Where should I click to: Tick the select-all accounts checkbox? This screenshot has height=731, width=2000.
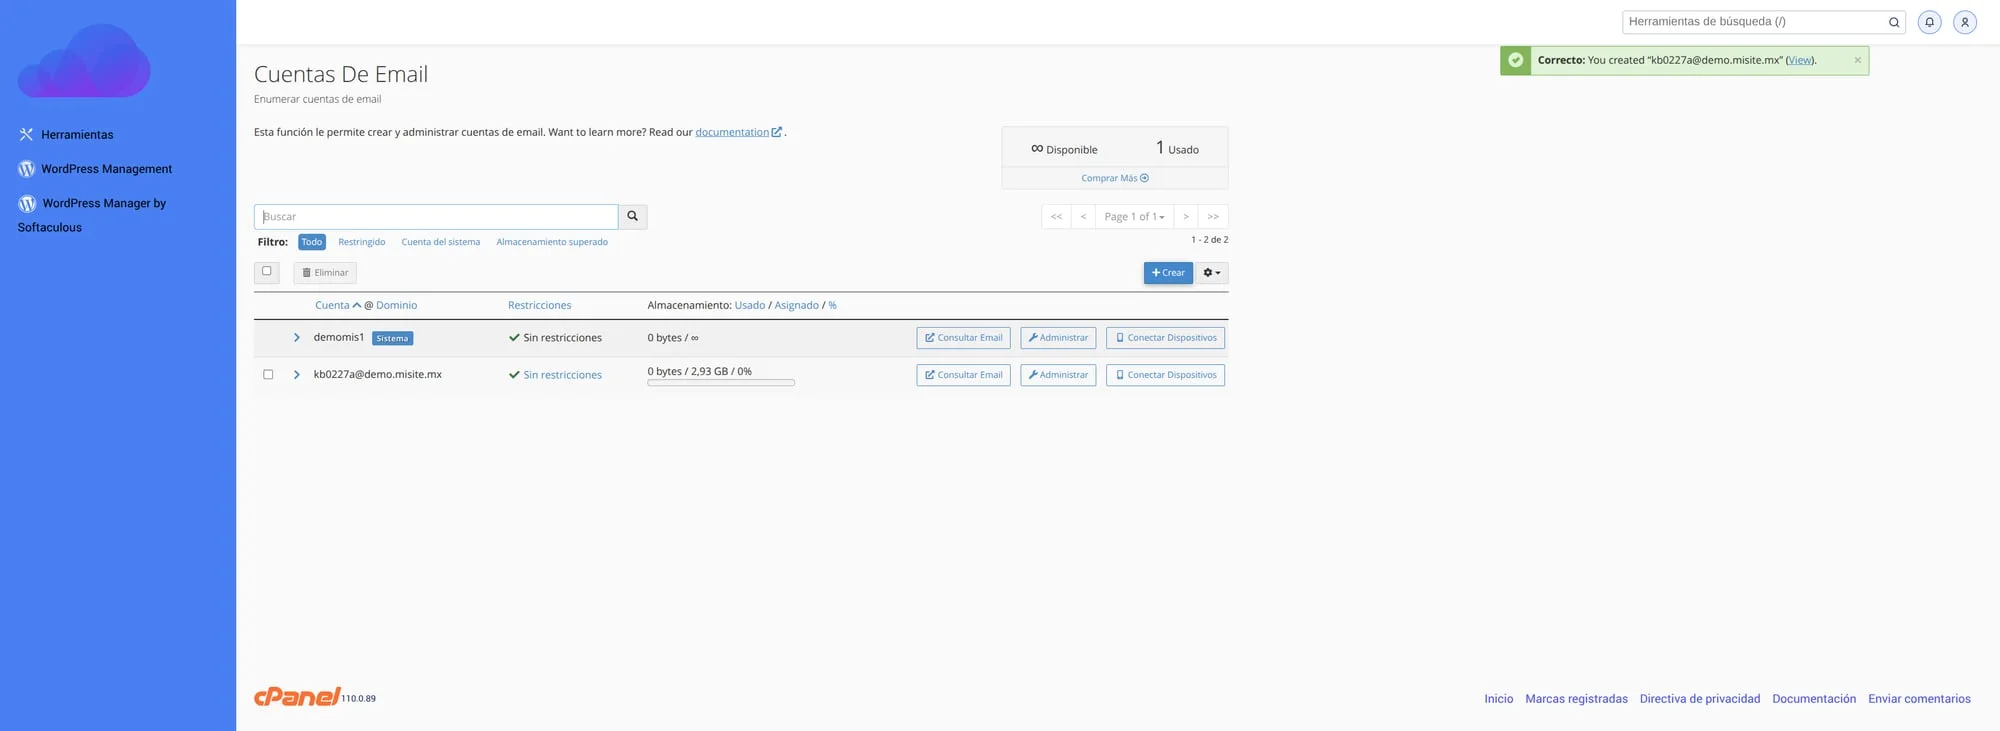pos(267,271)
